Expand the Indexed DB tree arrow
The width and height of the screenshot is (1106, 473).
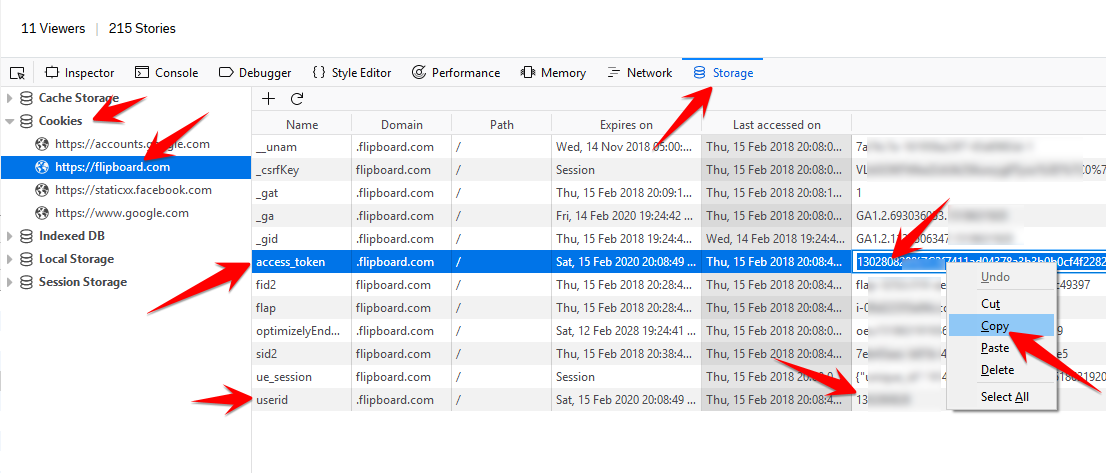[9, 236]
